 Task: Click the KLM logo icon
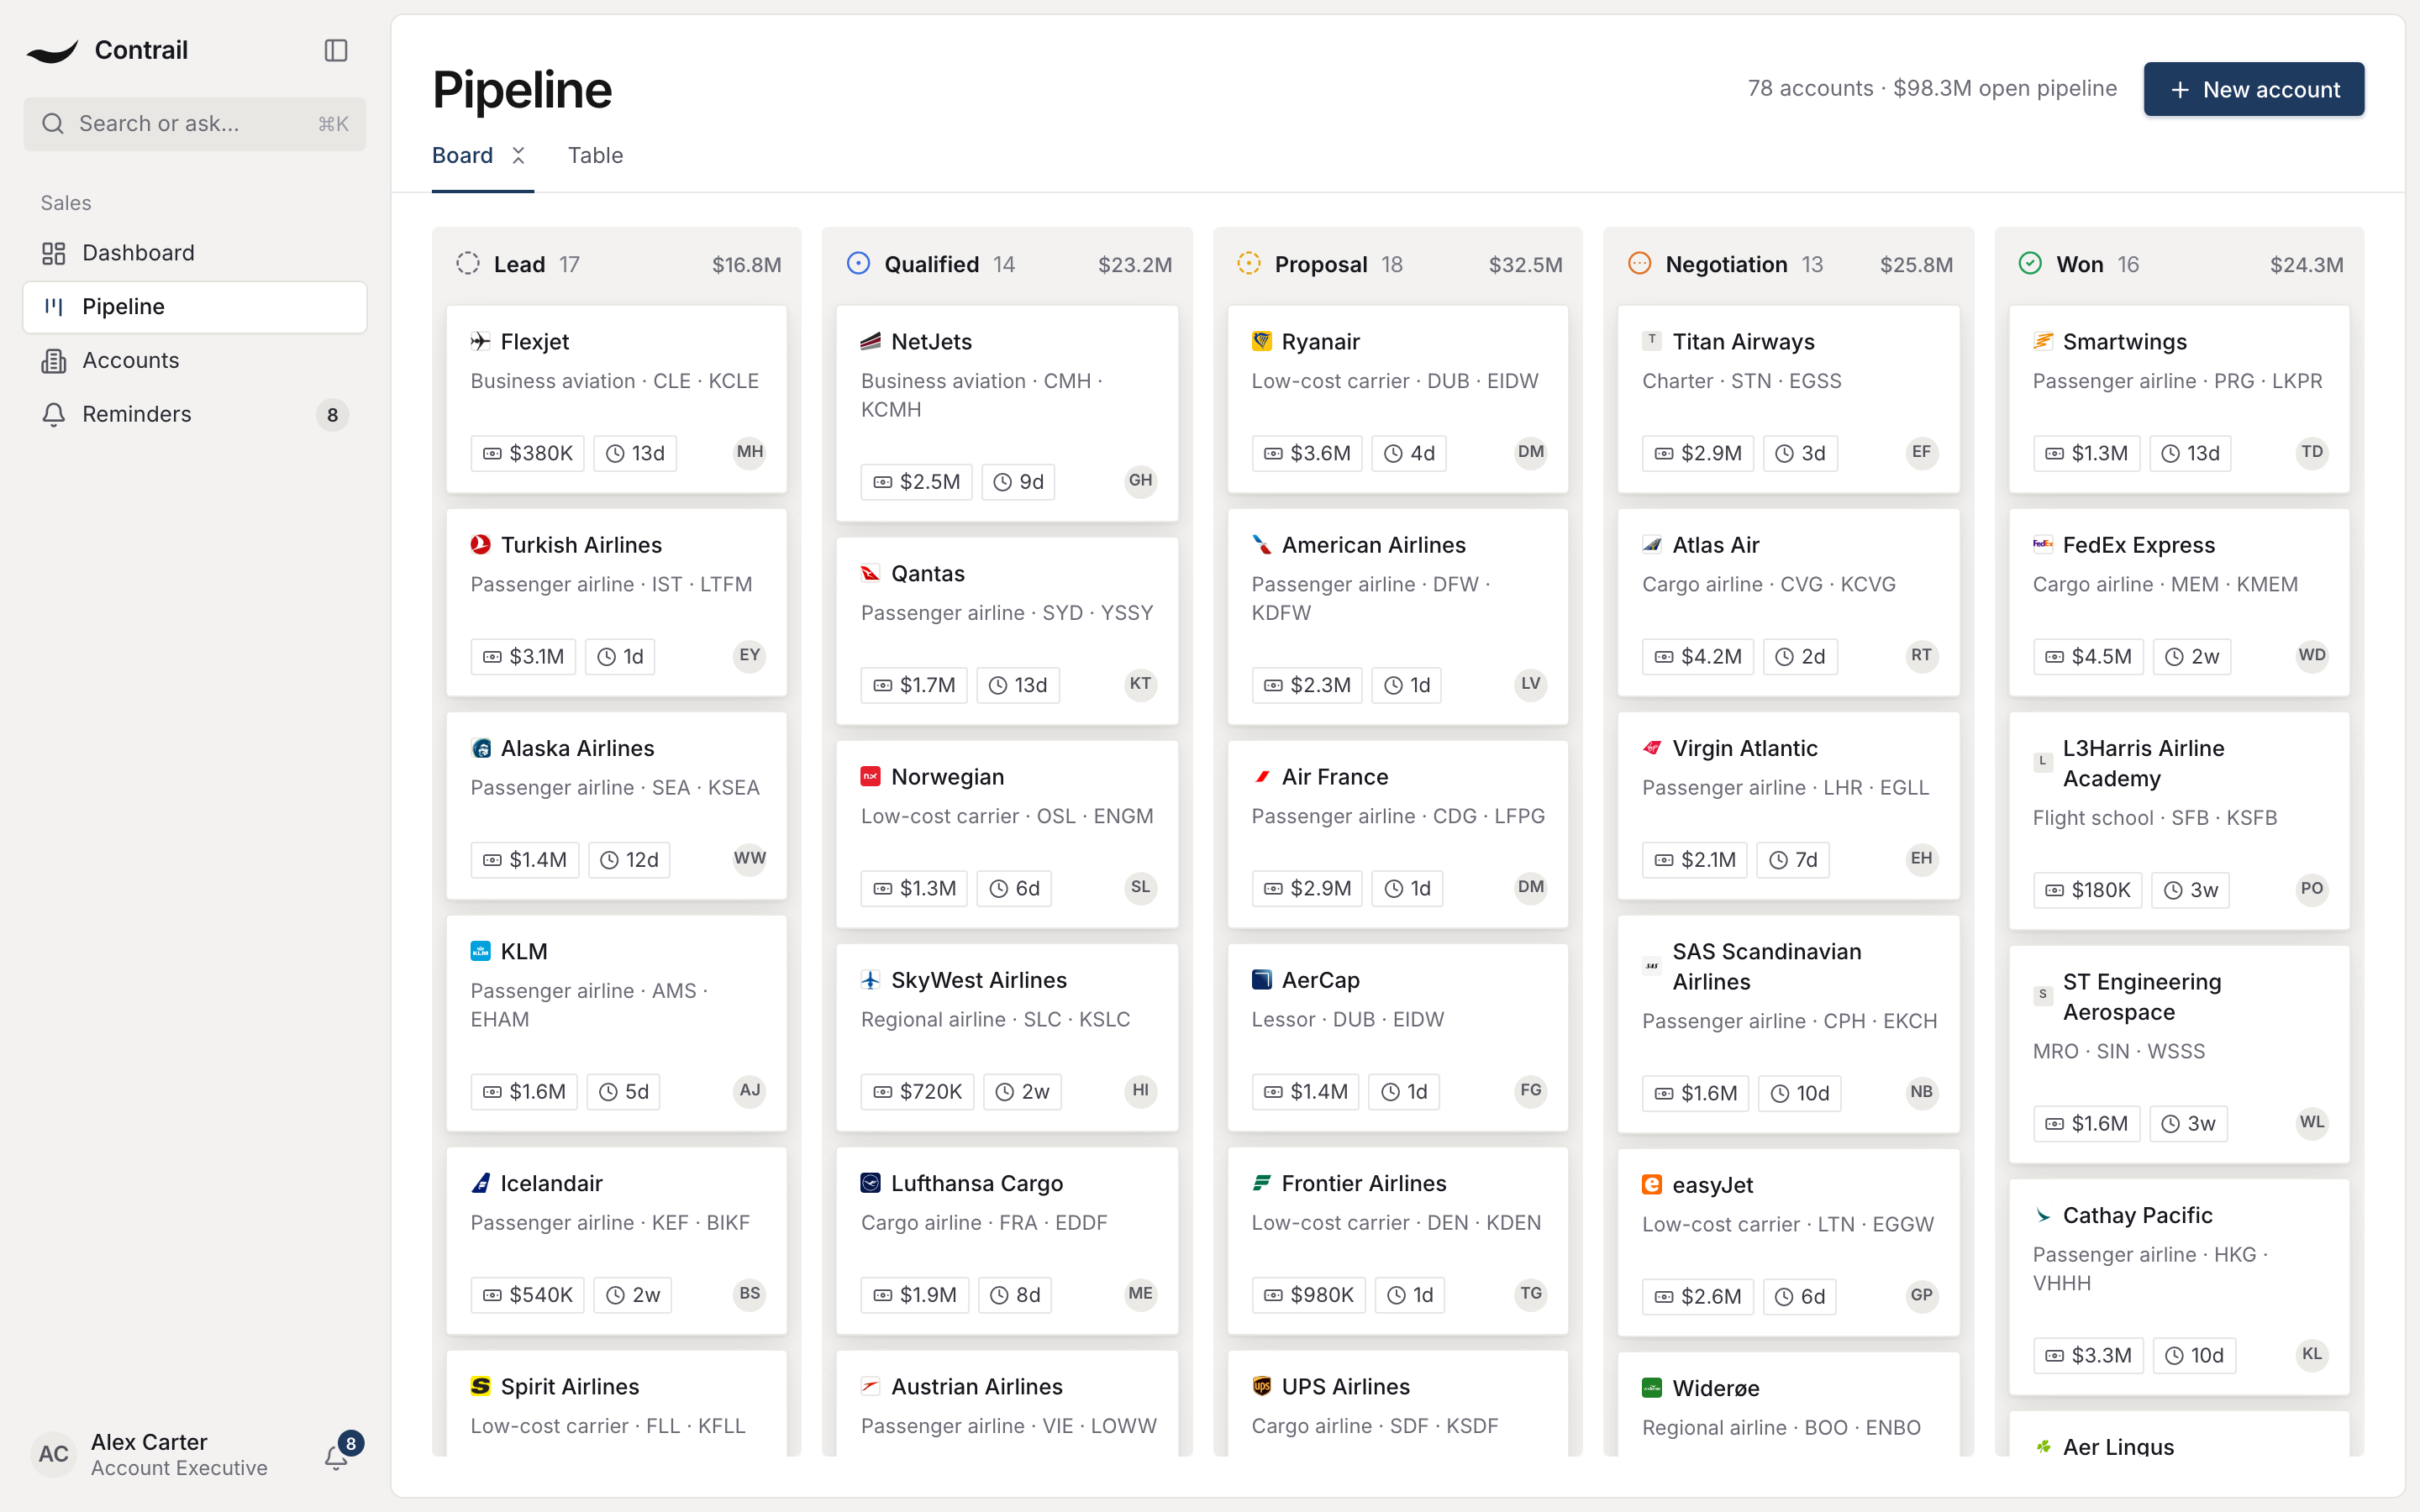pos(481,950)
